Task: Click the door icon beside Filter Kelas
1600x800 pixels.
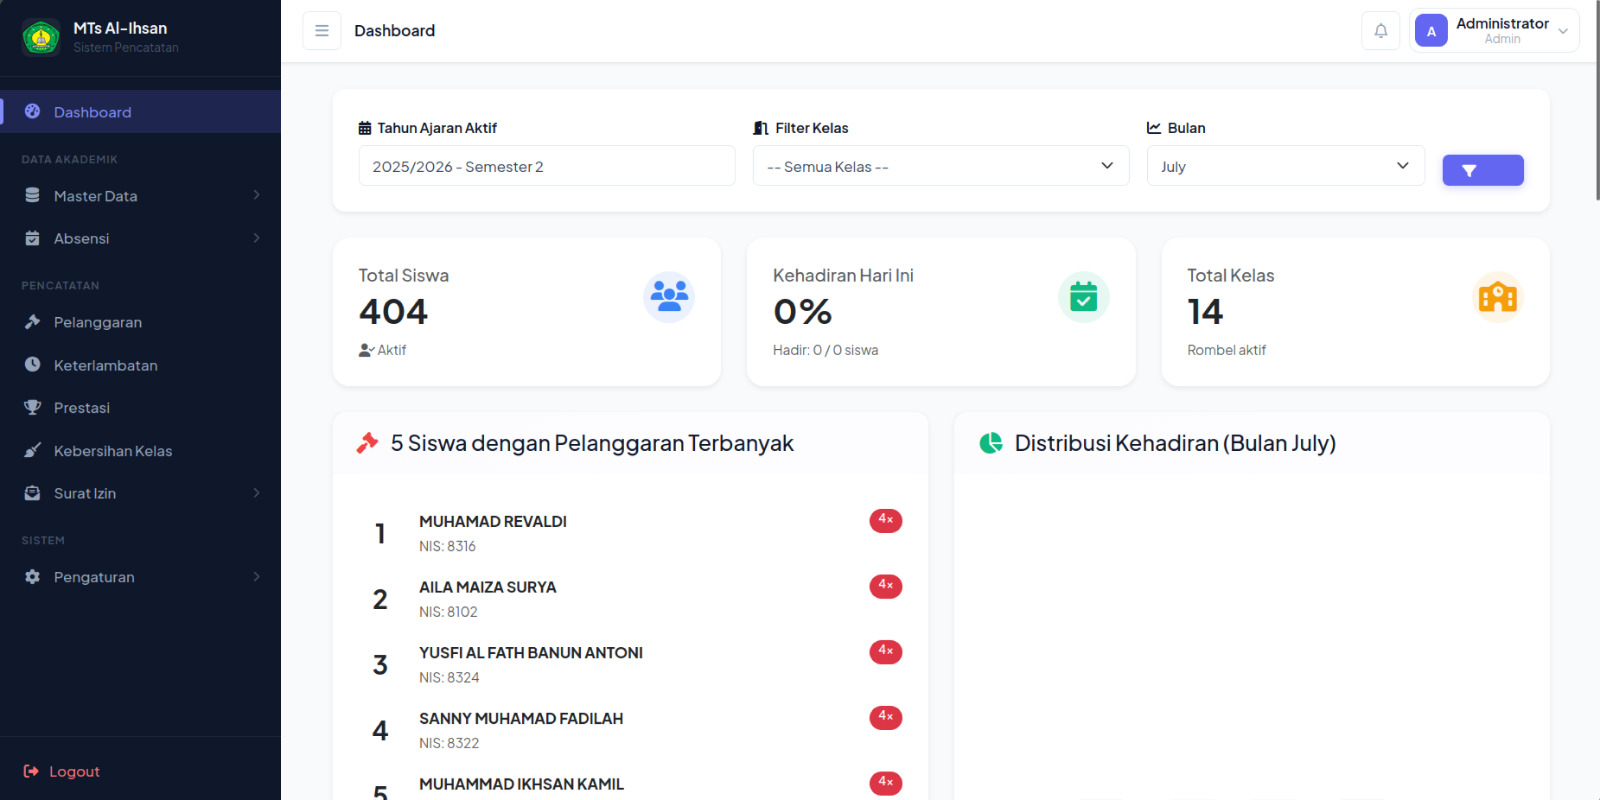Action: (761, 128)
